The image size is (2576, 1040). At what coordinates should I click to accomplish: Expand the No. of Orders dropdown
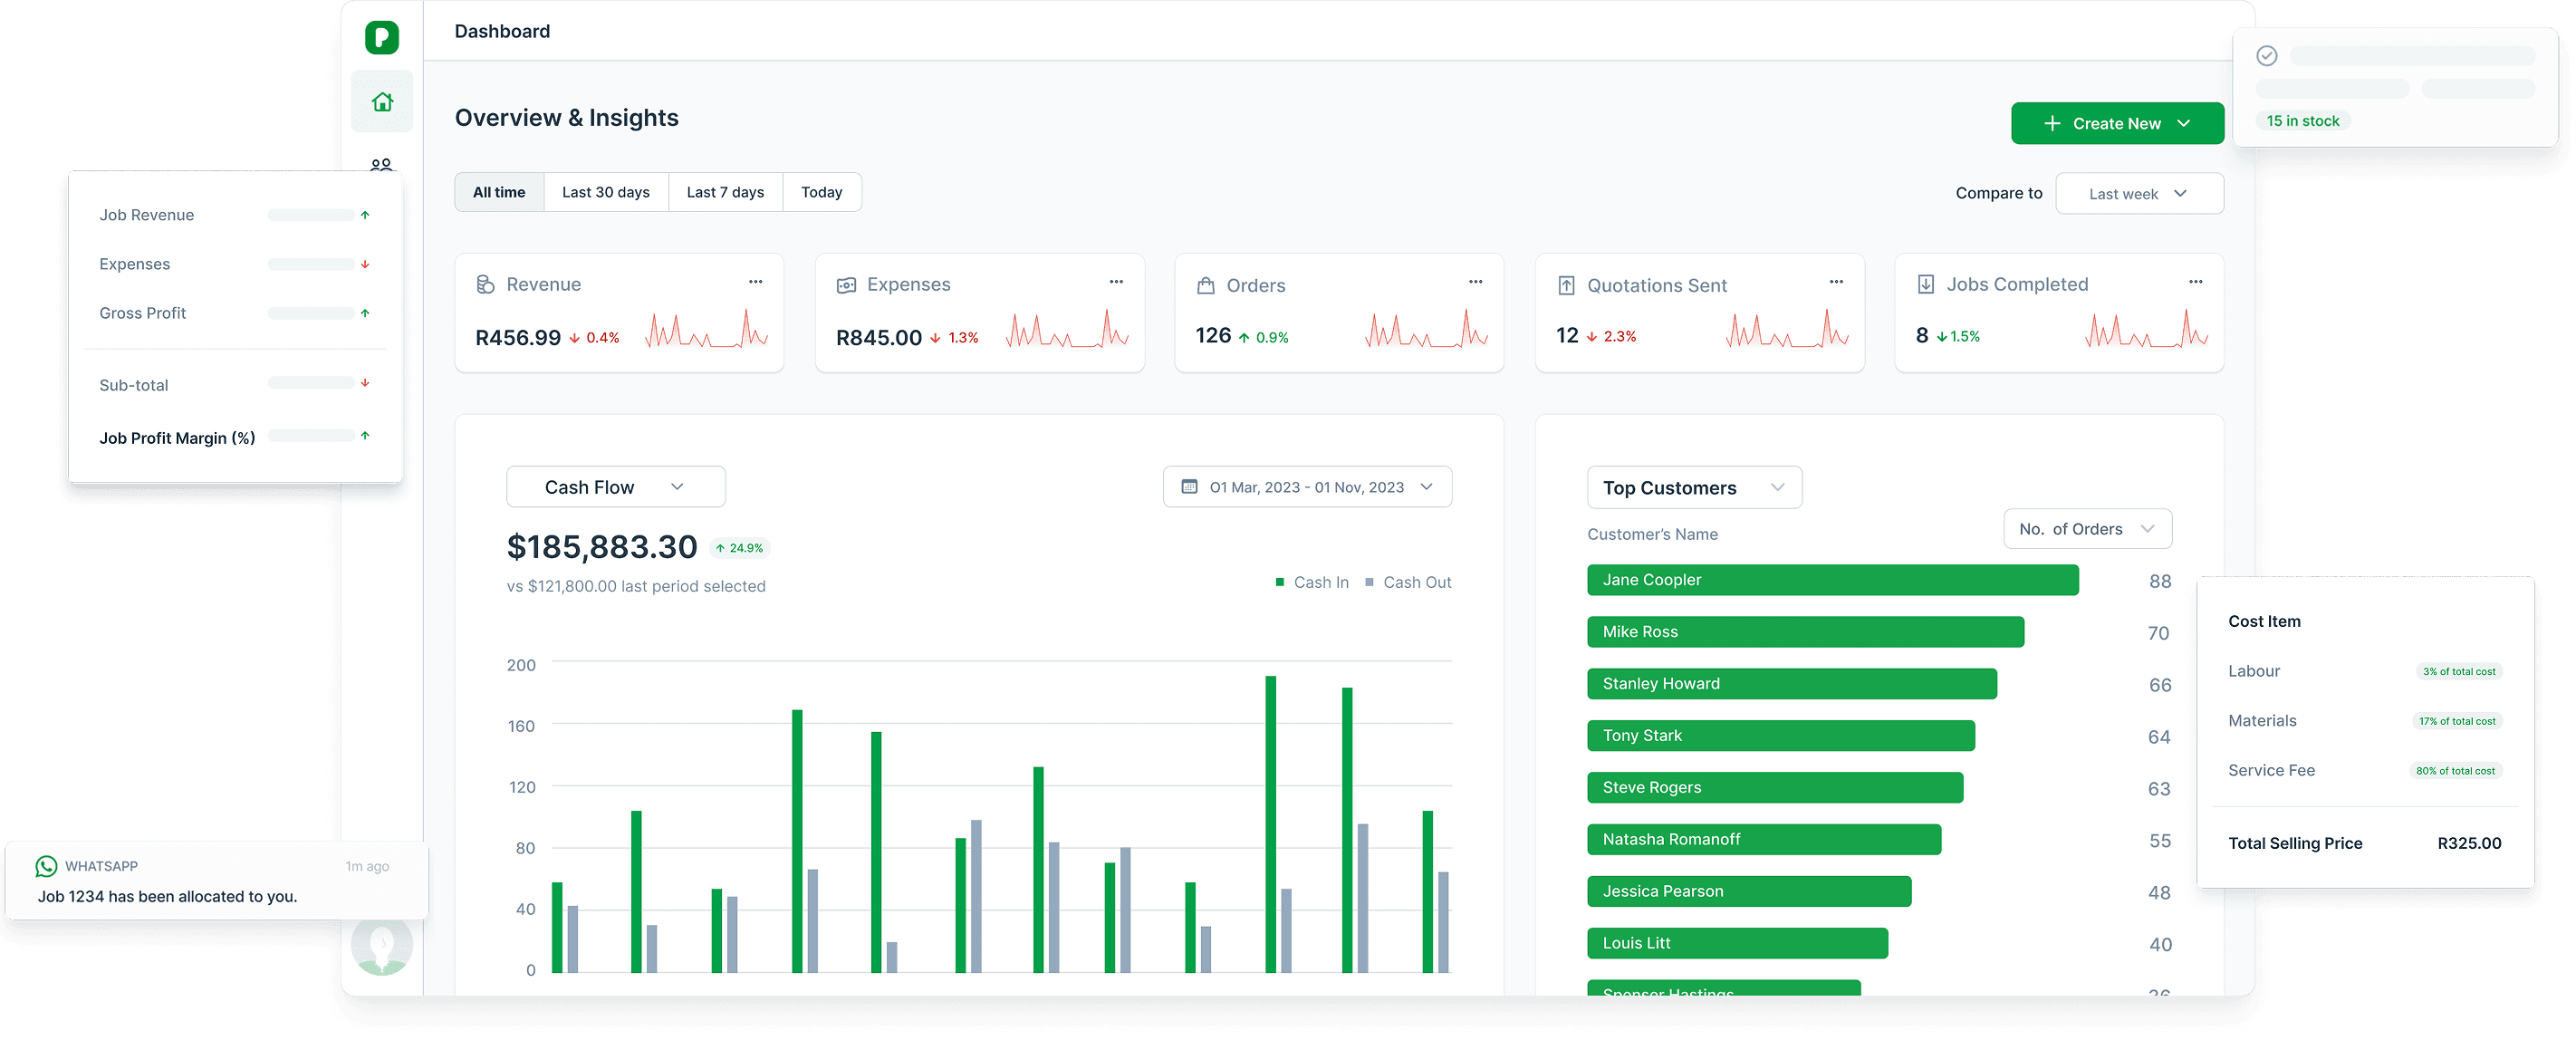point(2086,529)
